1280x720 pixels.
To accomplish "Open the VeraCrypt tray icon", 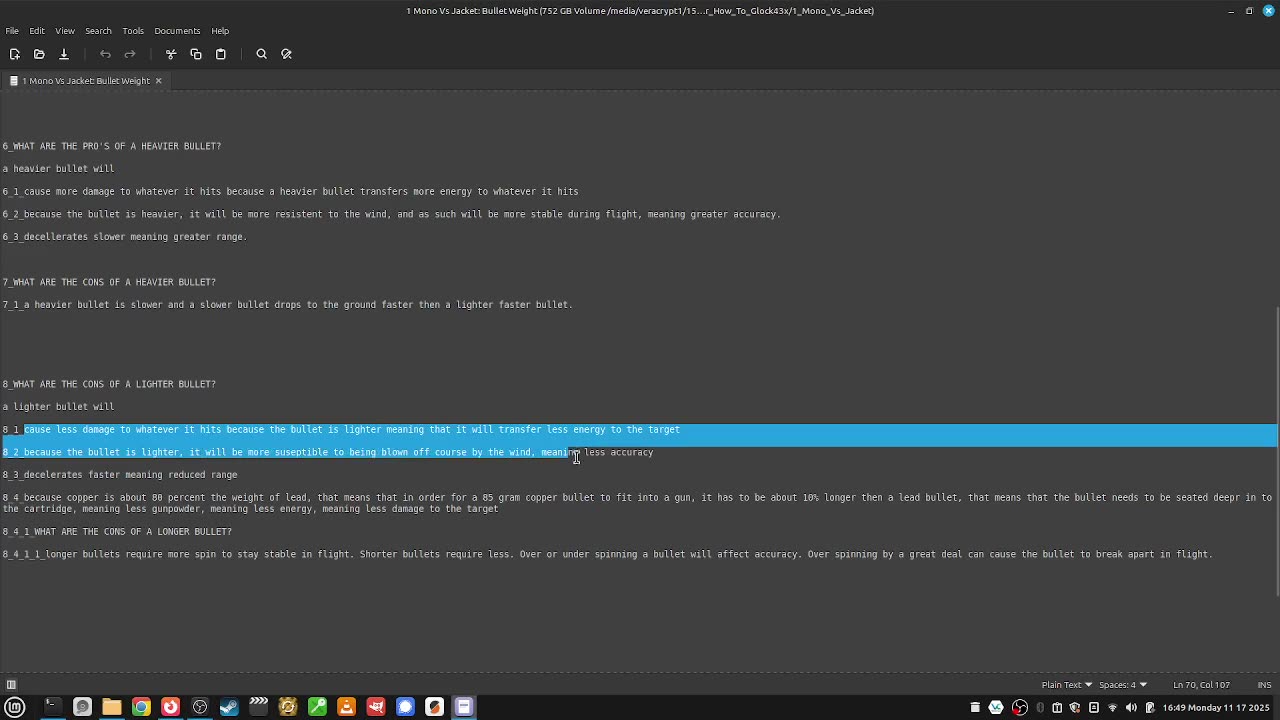I will click(996, 707).
